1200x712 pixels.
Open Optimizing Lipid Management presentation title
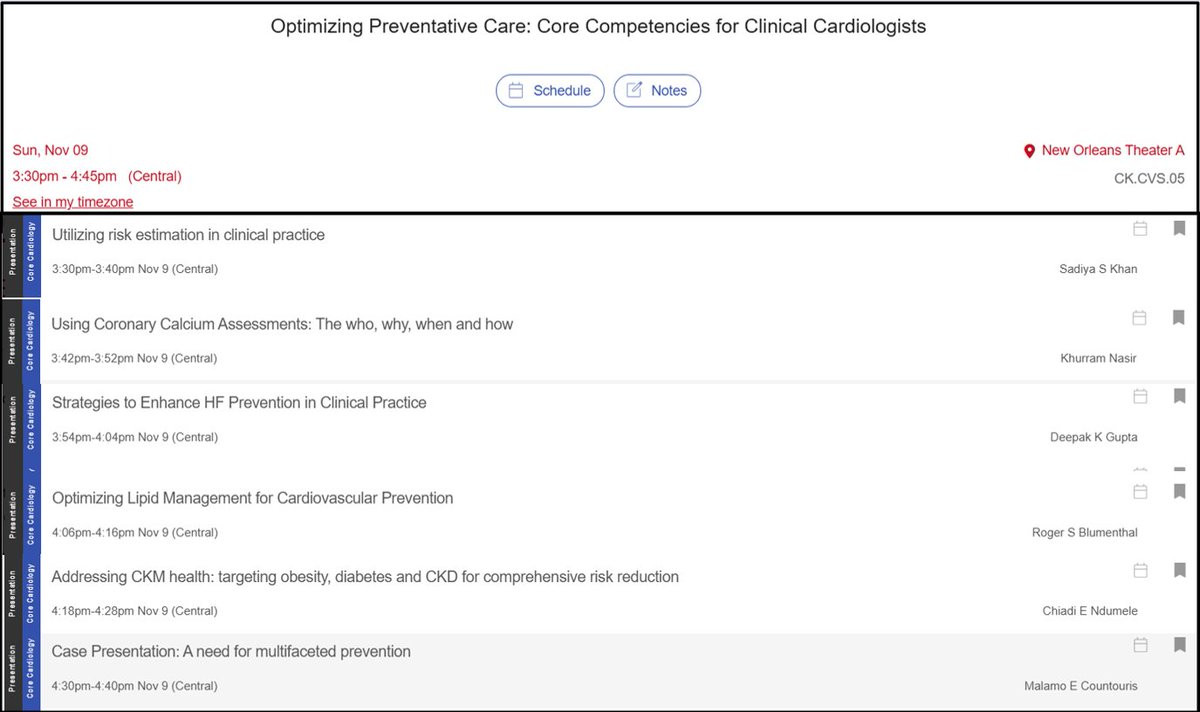pos(252,498)
